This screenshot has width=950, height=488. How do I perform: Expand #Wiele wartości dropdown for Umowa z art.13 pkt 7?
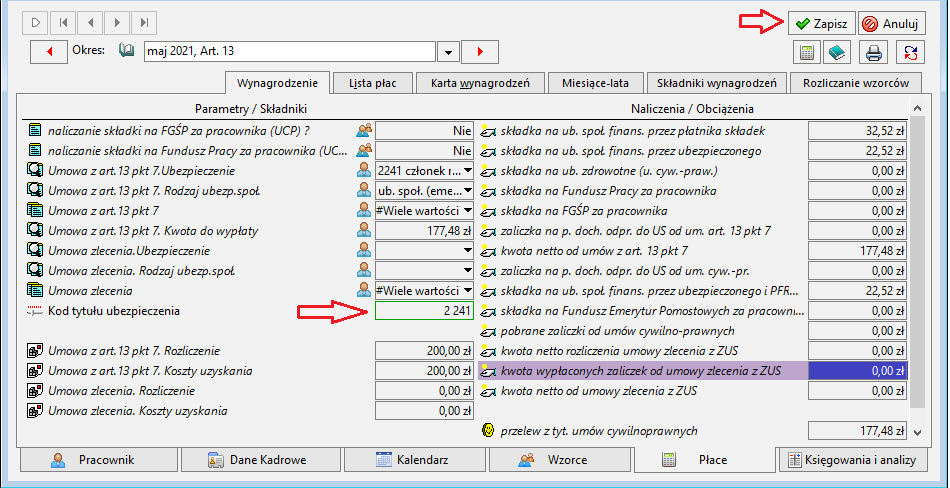[x=467, y=211]
